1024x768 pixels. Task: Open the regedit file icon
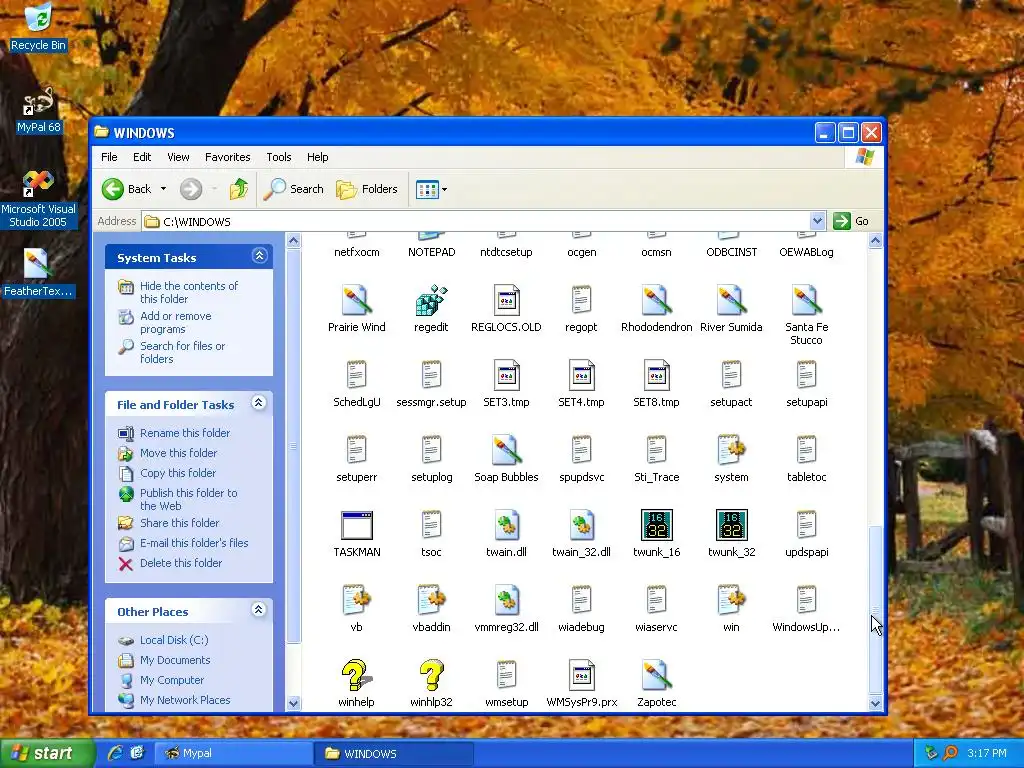point(431,300)
